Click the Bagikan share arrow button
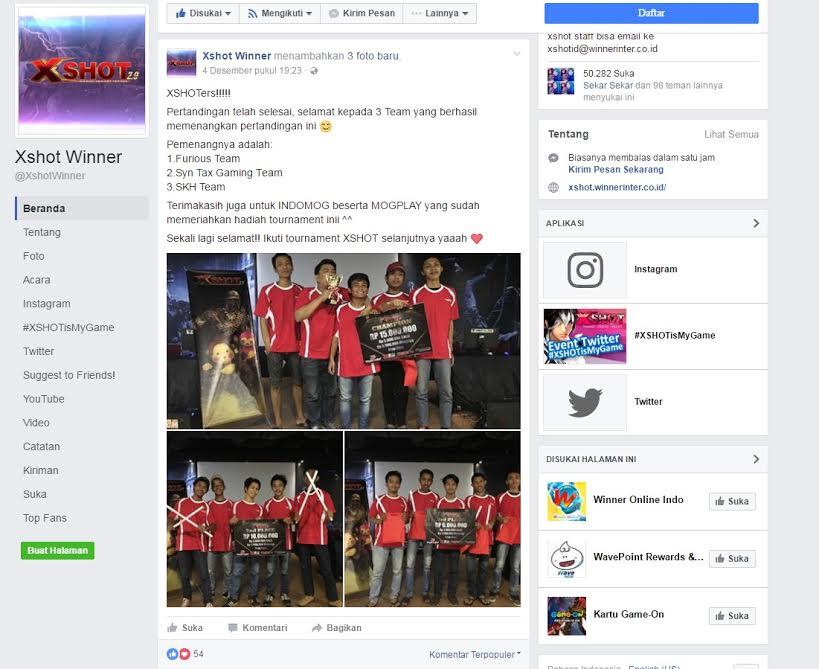Viewport: 819px width, 669px height. point(336,628)
